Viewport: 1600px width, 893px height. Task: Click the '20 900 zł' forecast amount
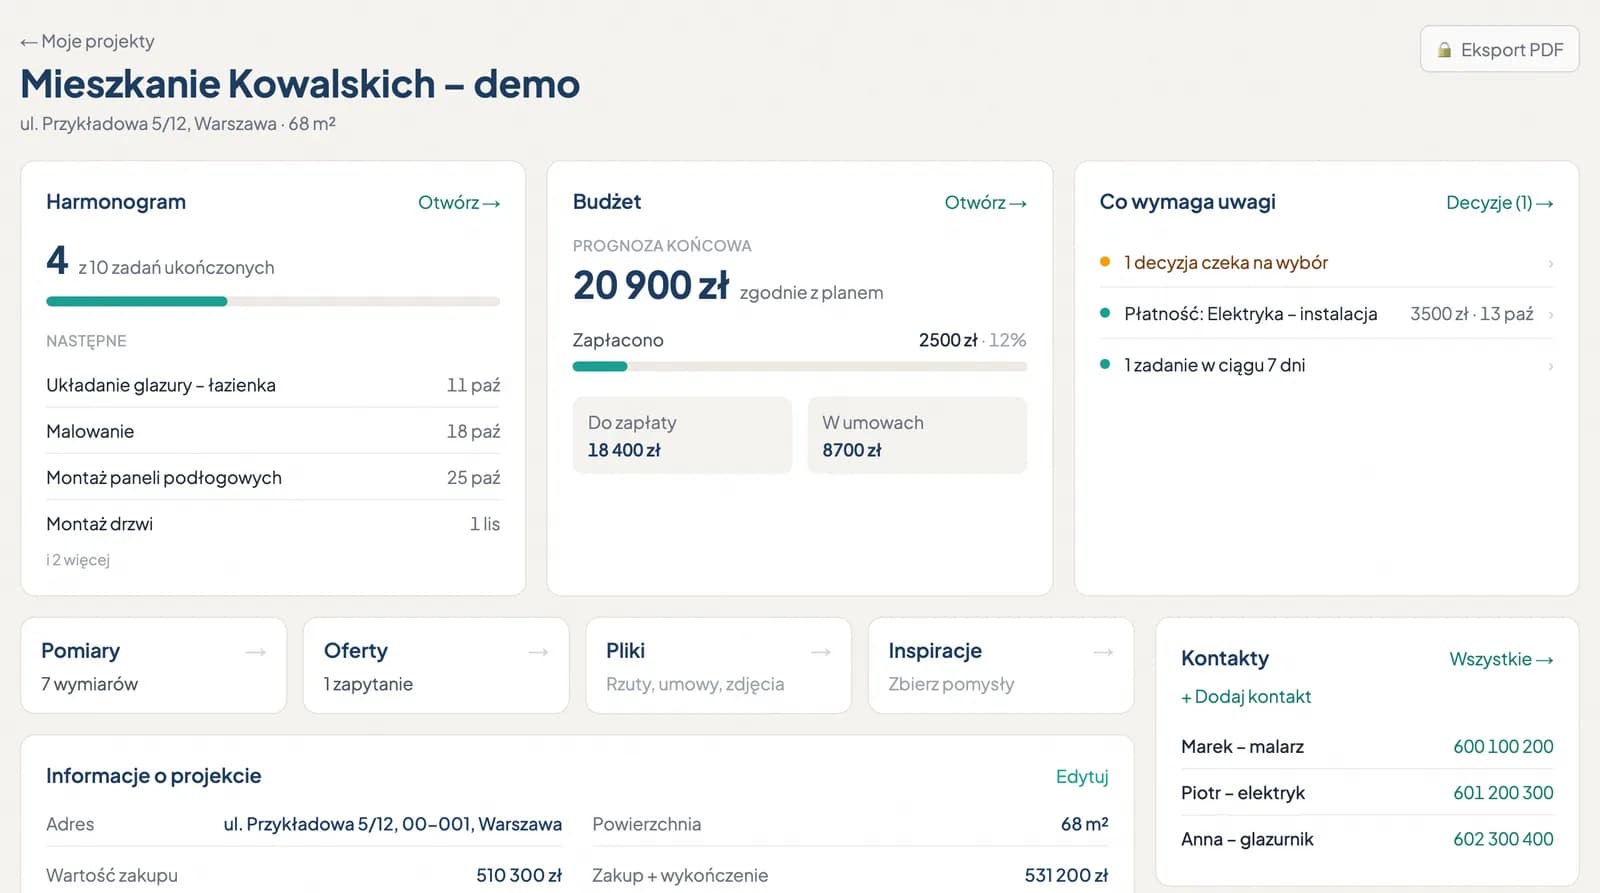pos(651,286)
